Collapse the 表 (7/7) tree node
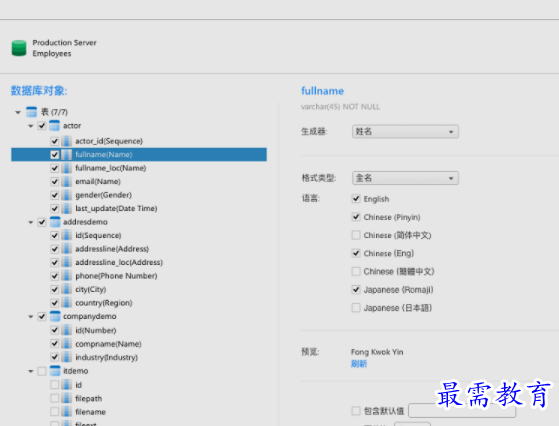The width and height of the screenshot is (559, 426). click(x=18, y=113)
